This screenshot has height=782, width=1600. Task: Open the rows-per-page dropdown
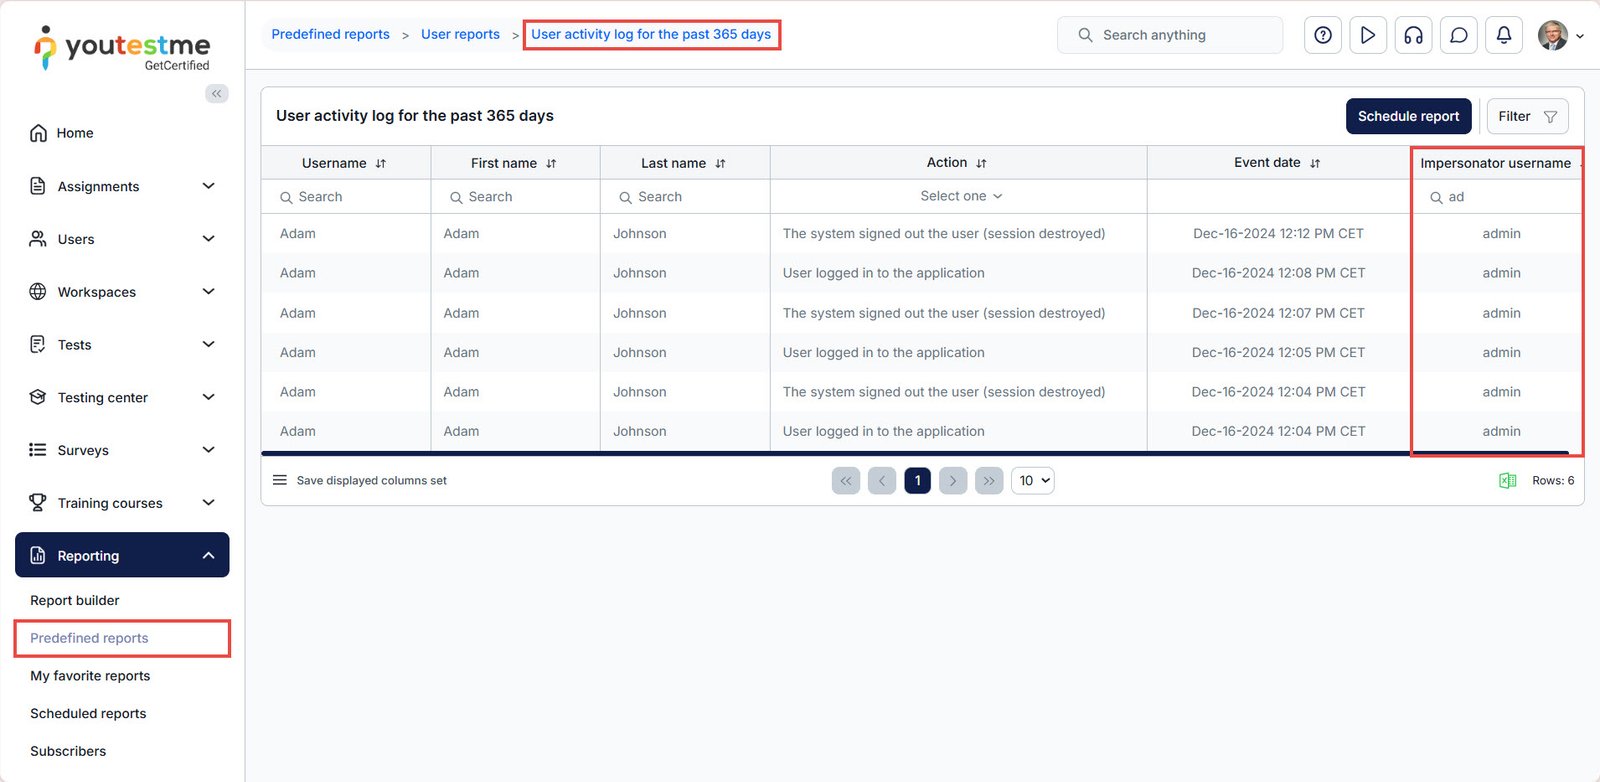click(1033, 481)
